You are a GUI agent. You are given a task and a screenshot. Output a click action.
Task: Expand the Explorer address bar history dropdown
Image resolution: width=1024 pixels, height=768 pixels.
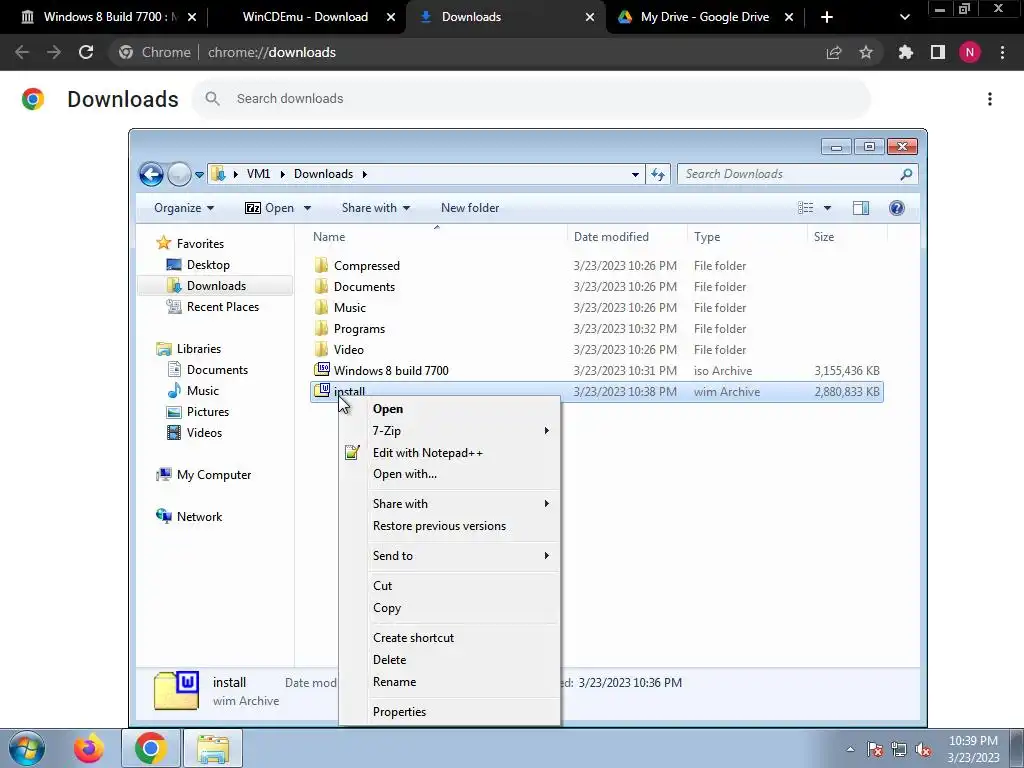tap(635, 174)
